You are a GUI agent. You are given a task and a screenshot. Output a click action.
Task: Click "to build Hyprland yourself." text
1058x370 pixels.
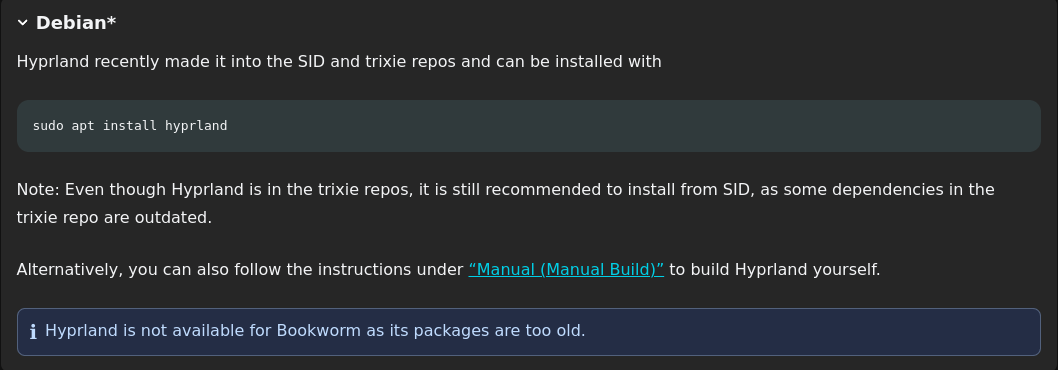point(775,270)
